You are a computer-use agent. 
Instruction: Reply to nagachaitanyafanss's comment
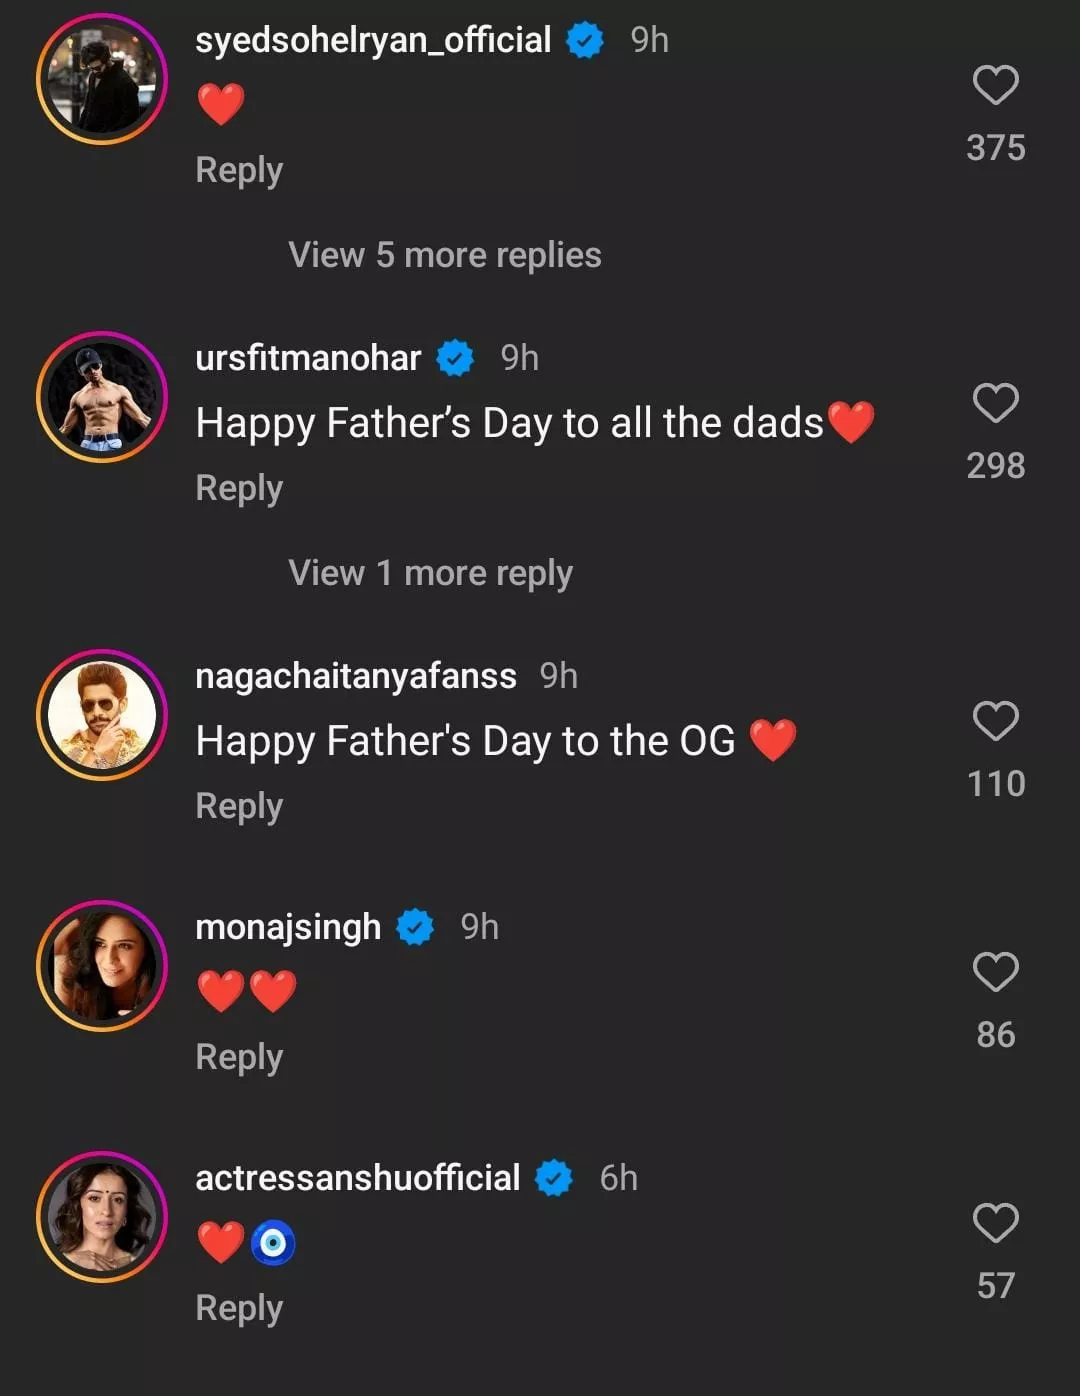pyautogui.click(x=239, y=806)
